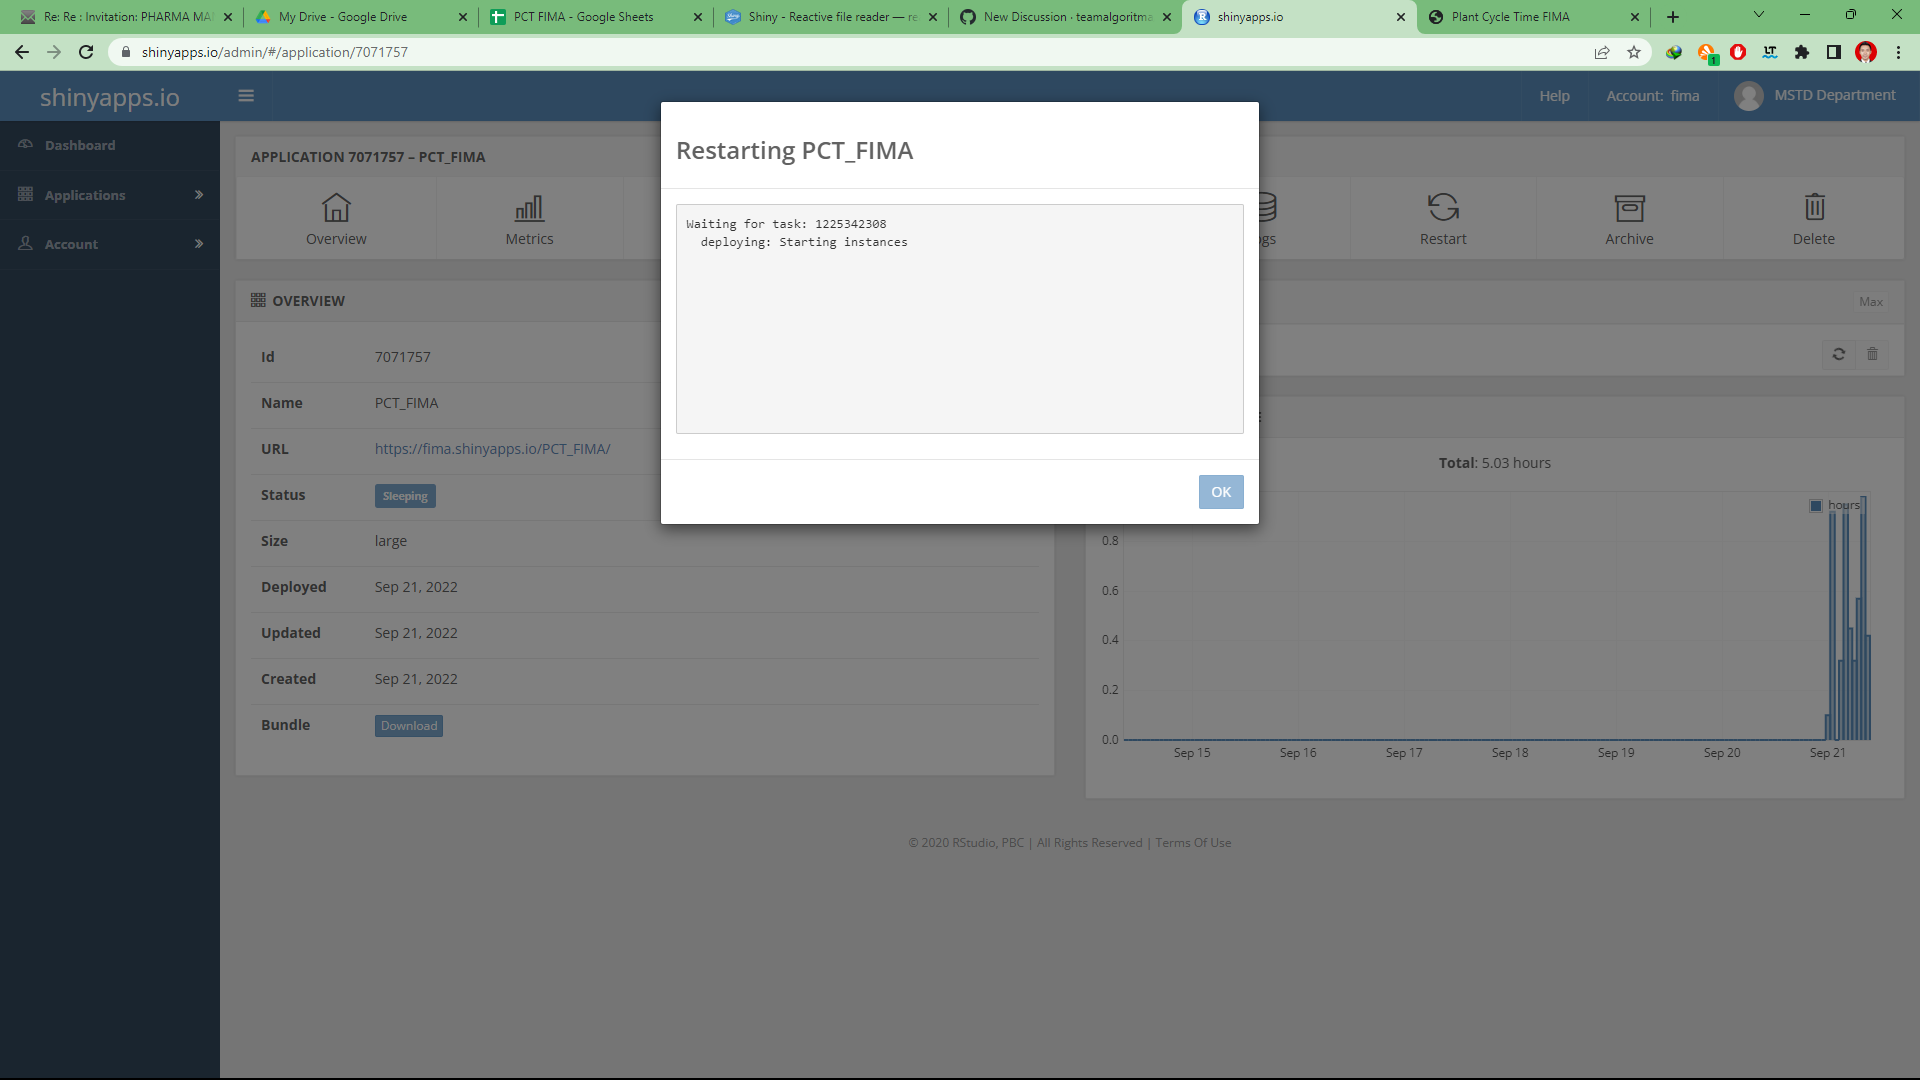
Task: Clear the chart using the trash icon
Action: [x=1872, y=354]
